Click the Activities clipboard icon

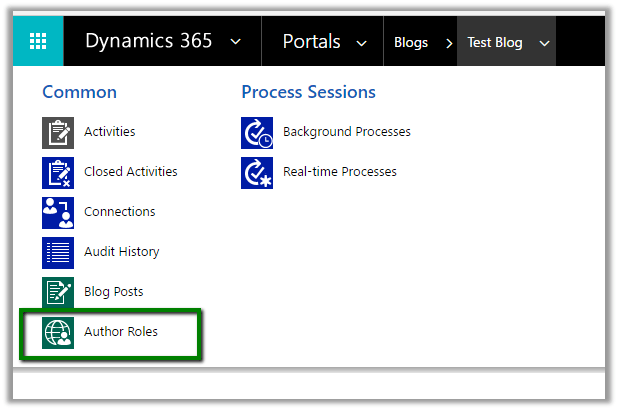(x=58, y=132)
